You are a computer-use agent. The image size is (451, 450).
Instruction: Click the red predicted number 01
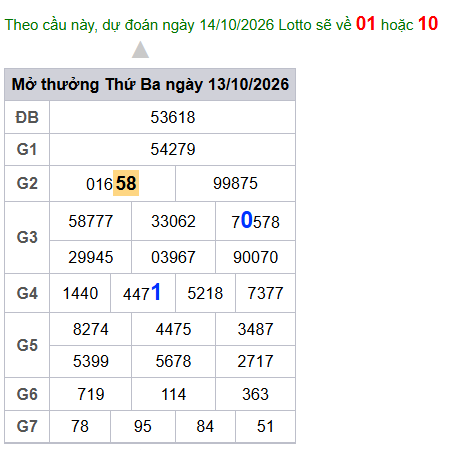pyautogui.click(x=366, y=24)
